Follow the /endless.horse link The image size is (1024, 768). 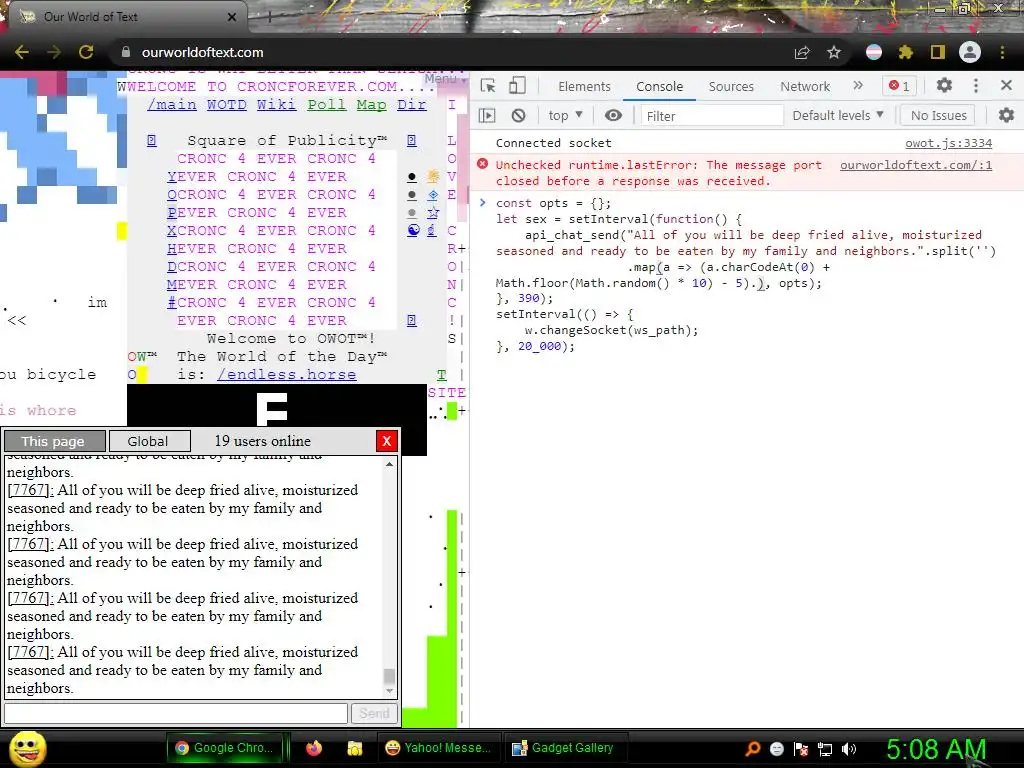pos(287,375)
